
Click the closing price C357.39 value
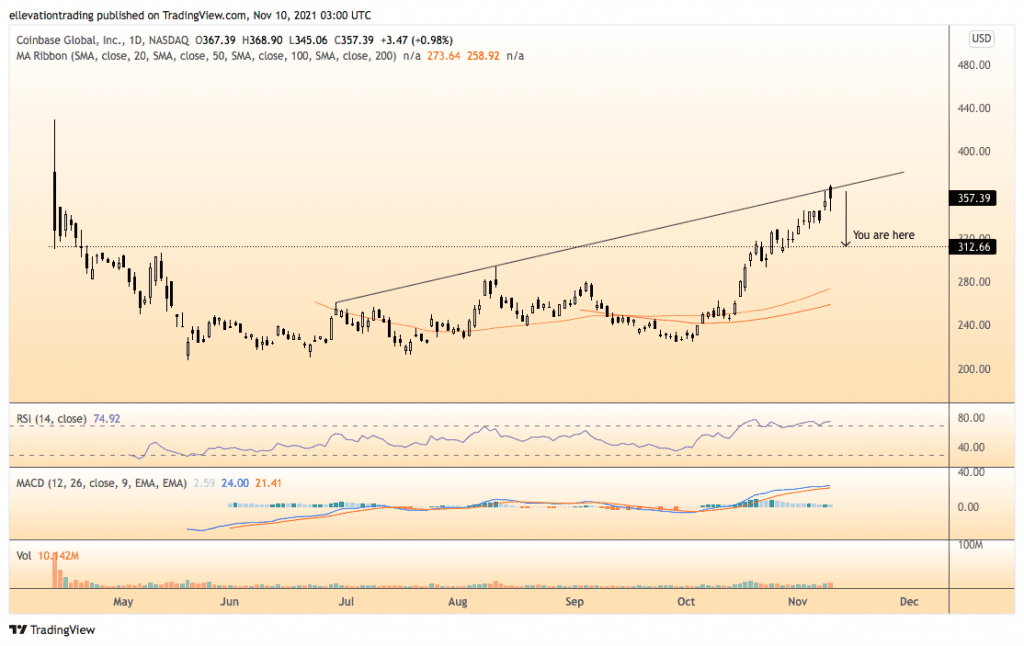pos(353,40)
